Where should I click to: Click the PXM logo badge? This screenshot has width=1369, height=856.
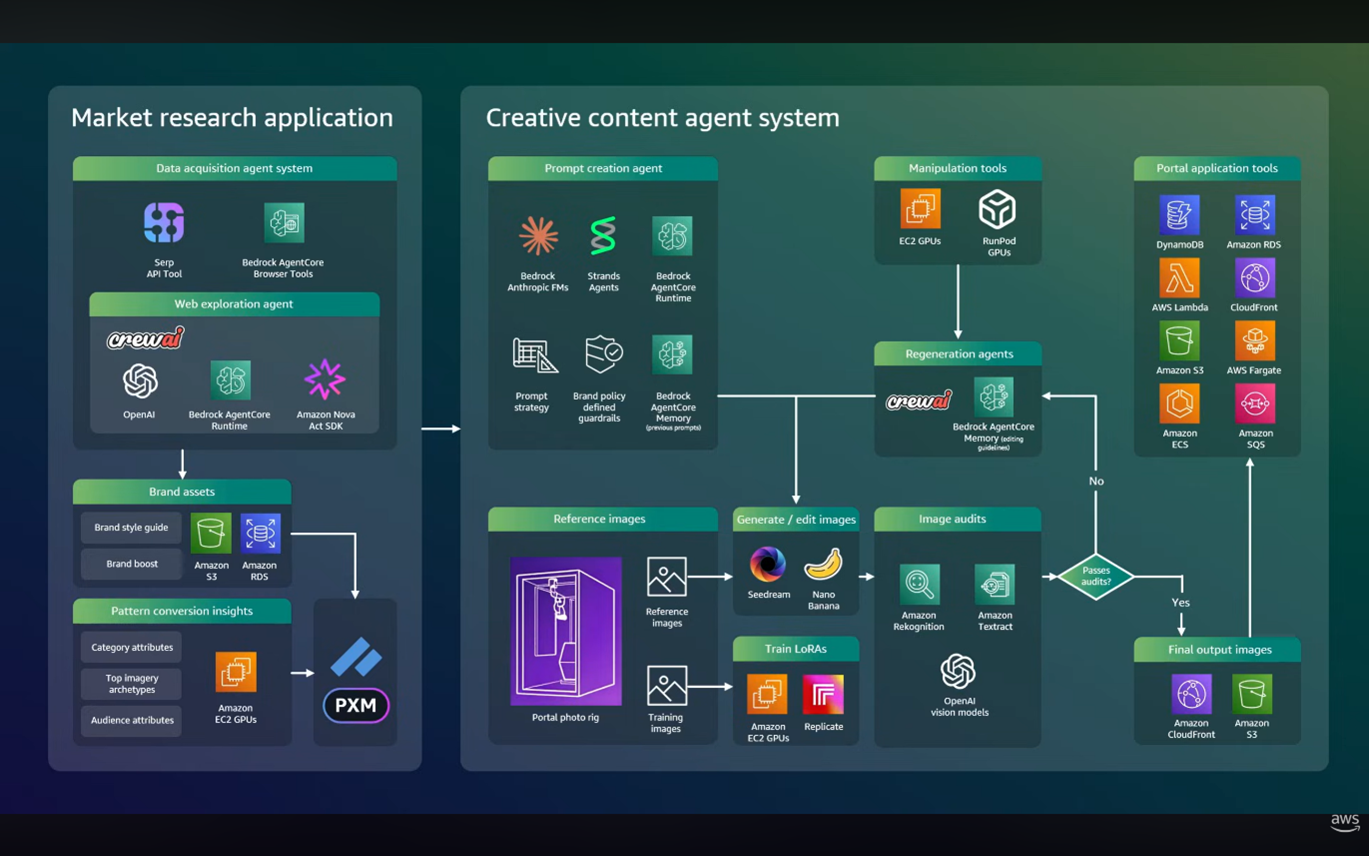point(356,705)
